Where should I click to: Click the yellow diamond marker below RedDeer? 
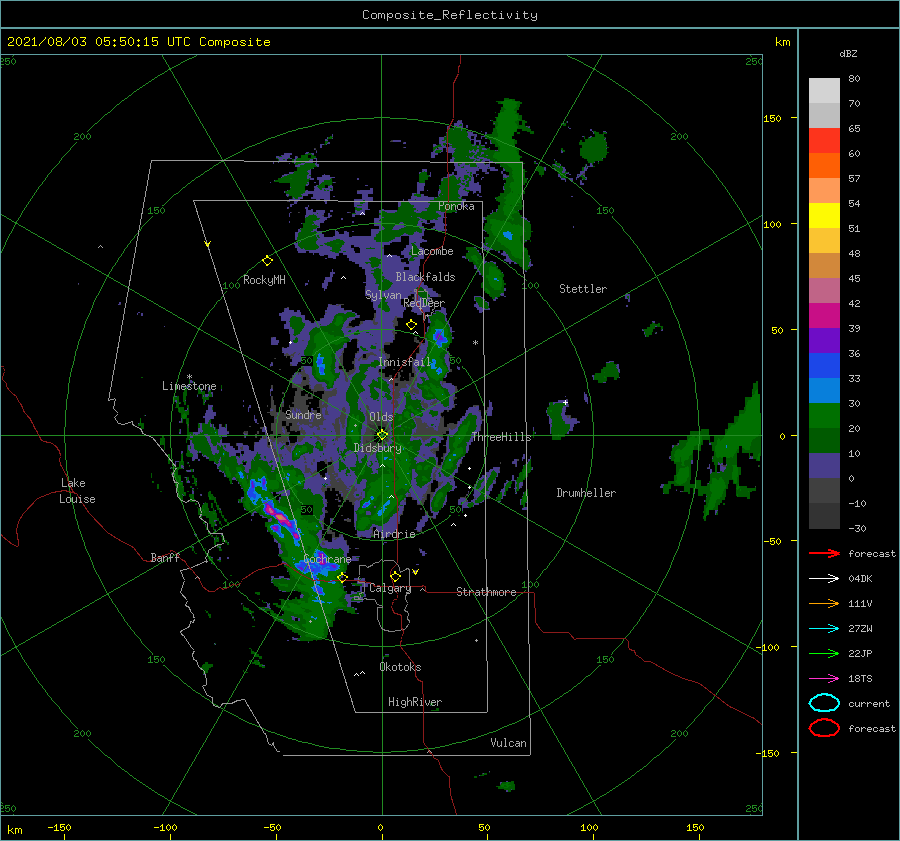pyautogui.click(x=411, y=325)
